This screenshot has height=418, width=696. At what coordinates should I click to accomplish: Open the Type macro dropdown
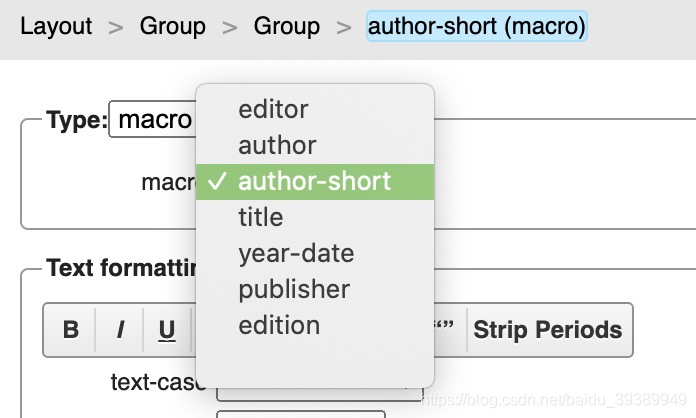153,119
